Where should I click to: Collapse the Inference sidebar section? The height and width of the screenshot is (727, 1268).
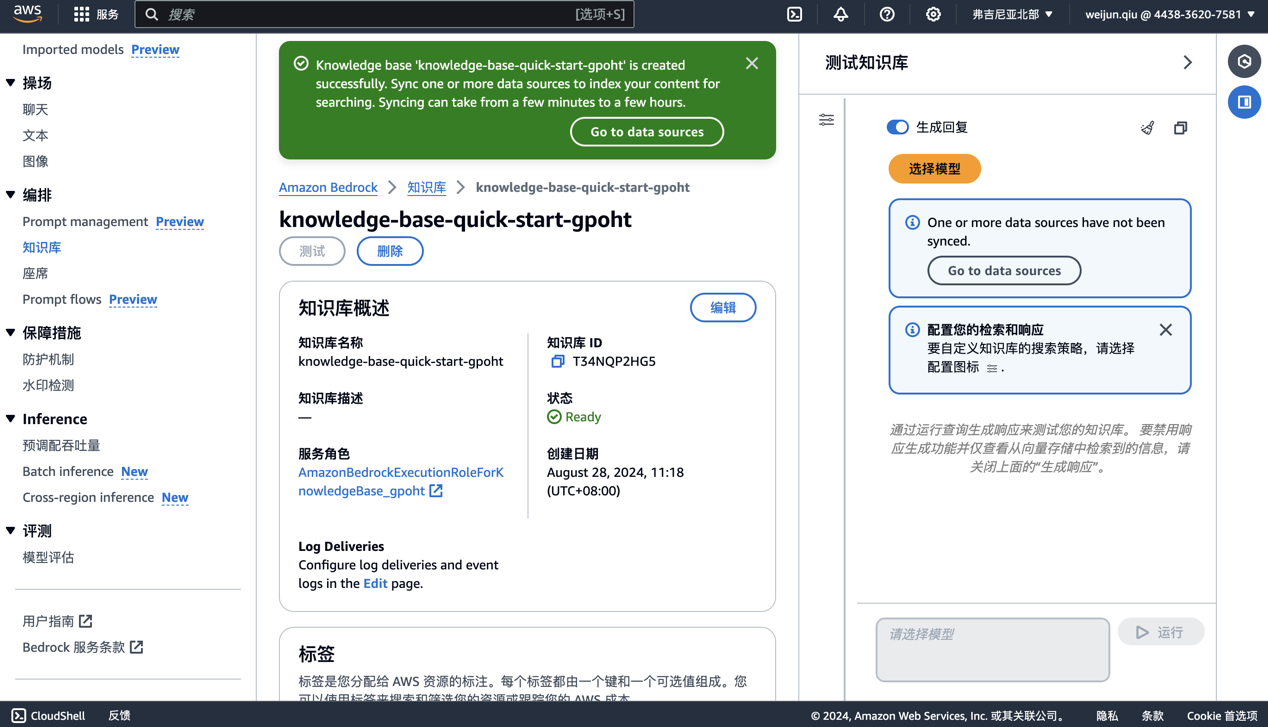pyautogui.click(x=11, y=419)
